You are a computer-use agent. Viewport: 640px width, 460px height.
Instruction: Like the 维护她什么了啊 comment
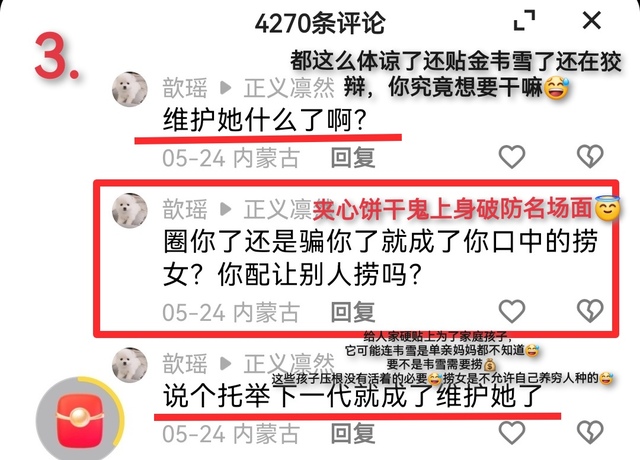tap(512, 157)
